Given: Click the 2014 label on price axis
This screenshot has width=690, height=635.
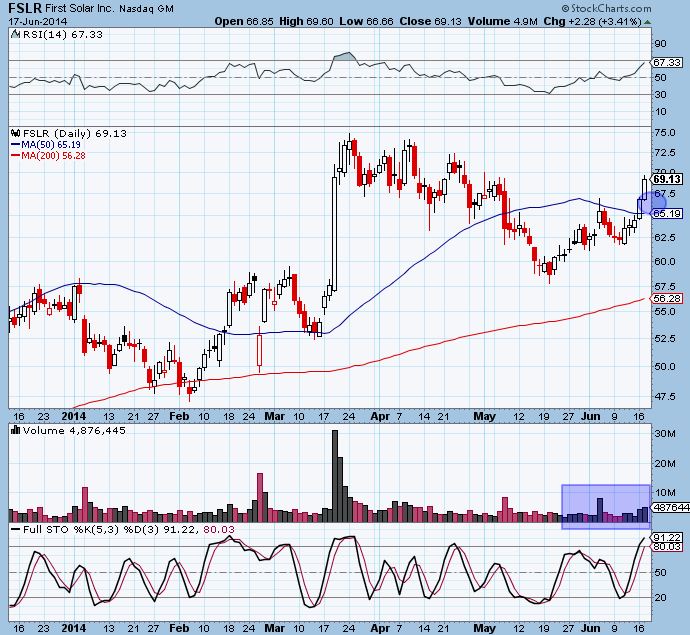Looking at the screenshot, I should (73, 416).
